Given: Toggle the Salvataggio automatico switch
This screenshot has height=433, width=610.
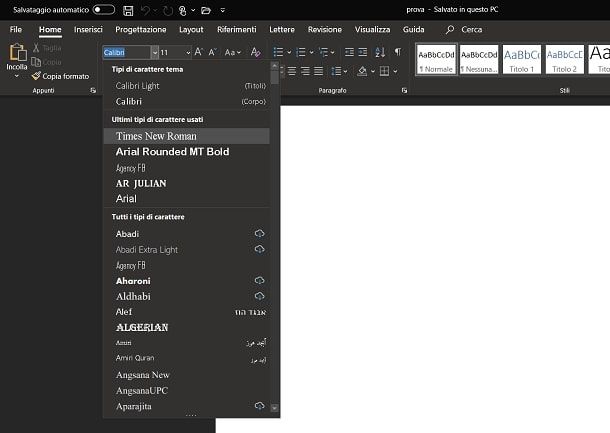Looking at the screenshot, I should (x=104, y=10).
